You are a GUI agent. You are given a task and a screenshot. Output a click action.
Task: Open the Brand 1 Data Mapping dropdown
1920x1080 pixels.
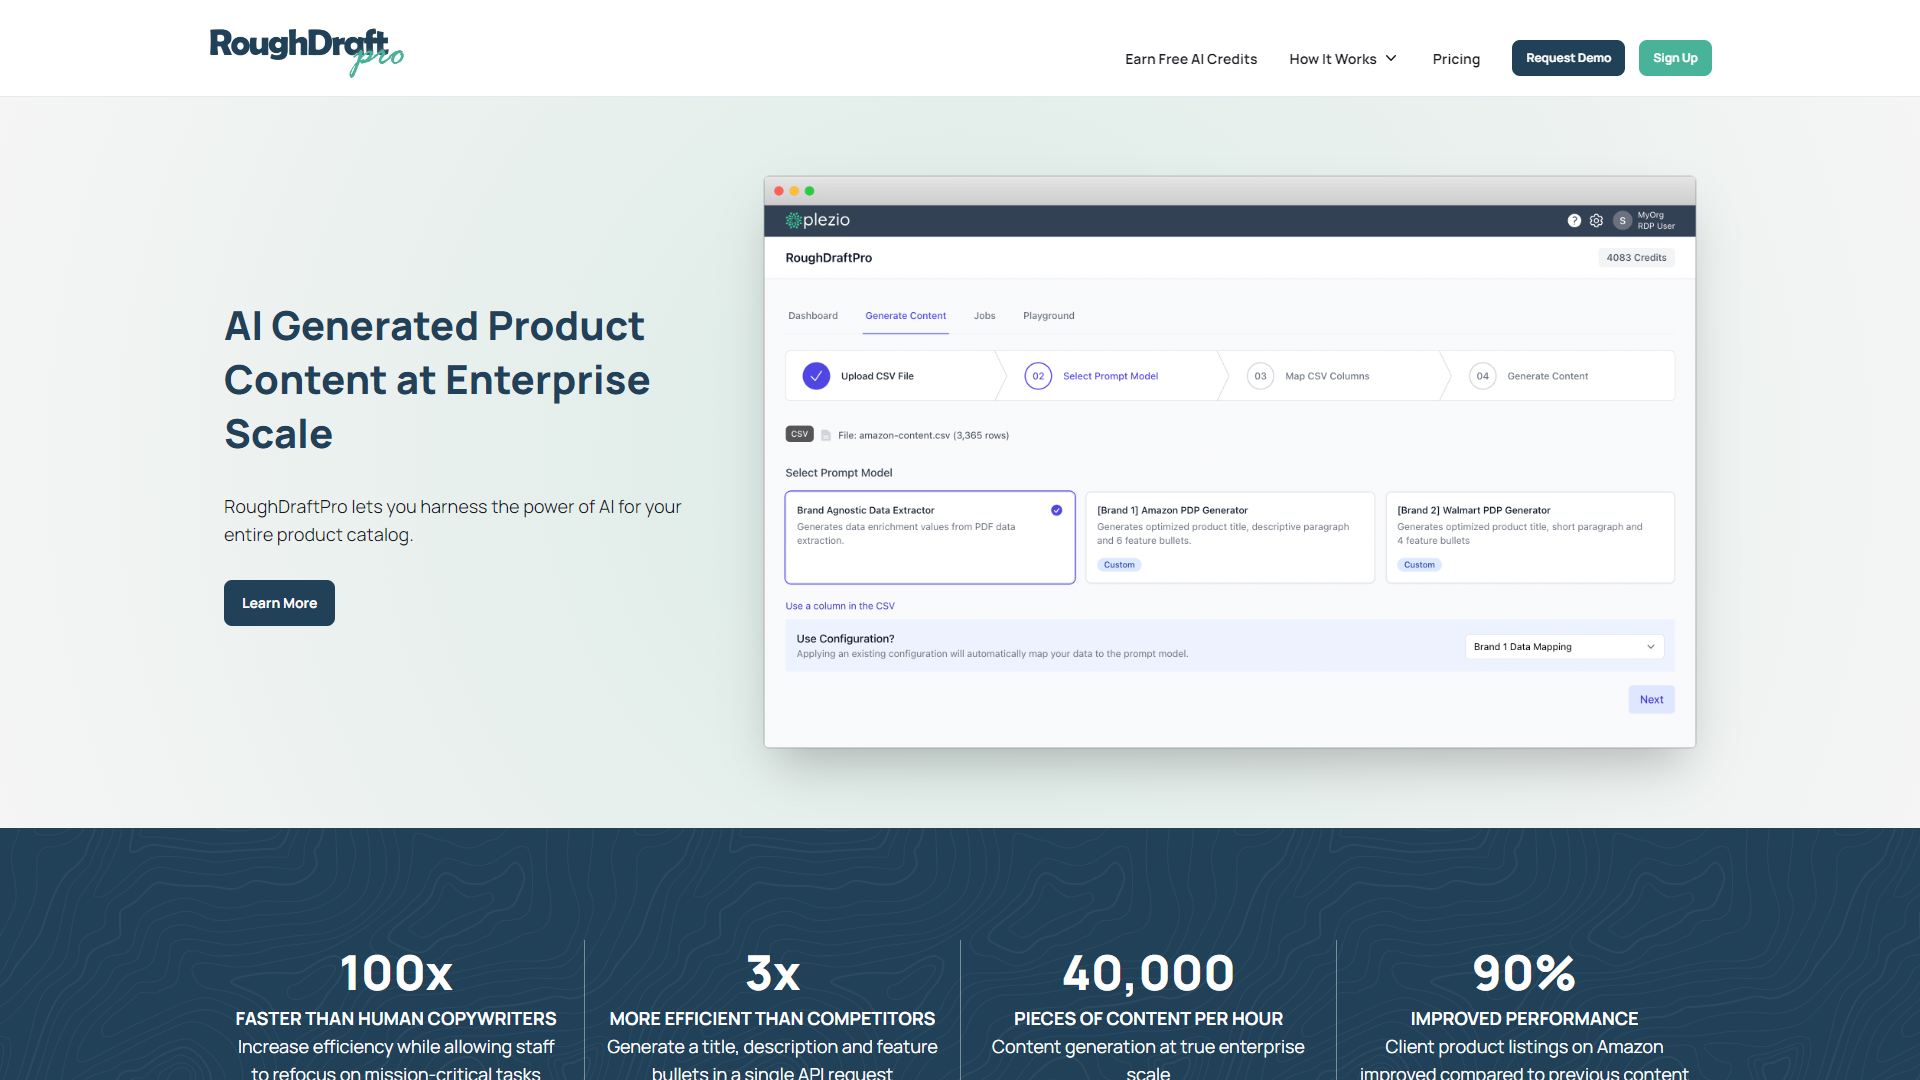[1564, 647]
